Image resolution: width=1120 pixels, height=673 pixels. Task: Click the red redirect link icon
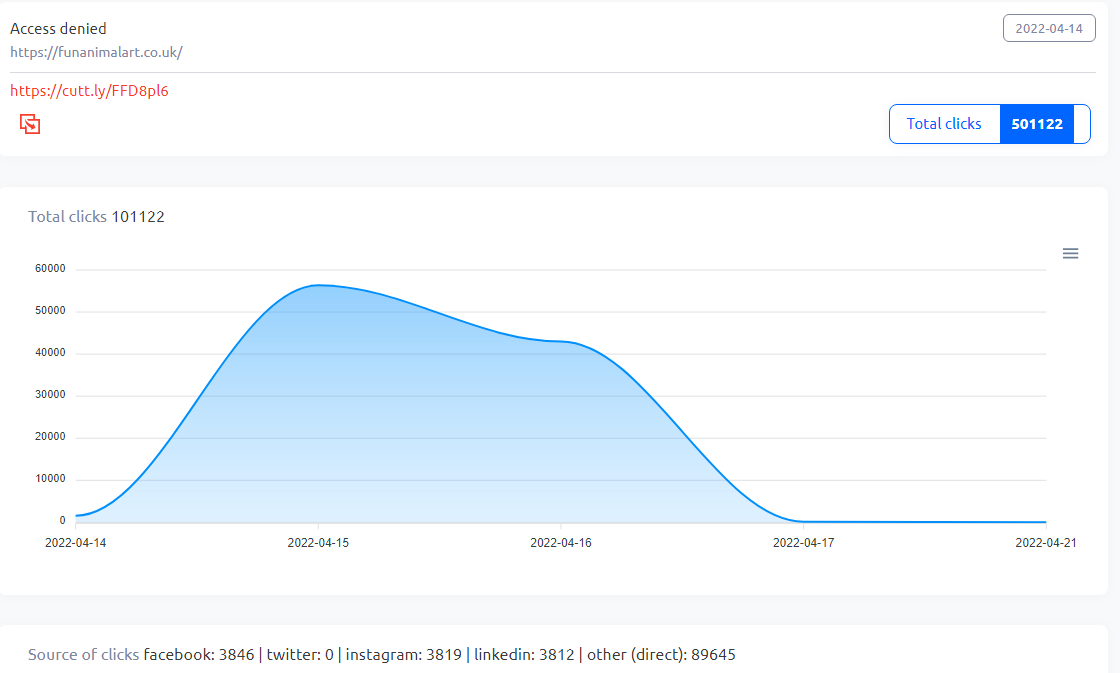29,123
